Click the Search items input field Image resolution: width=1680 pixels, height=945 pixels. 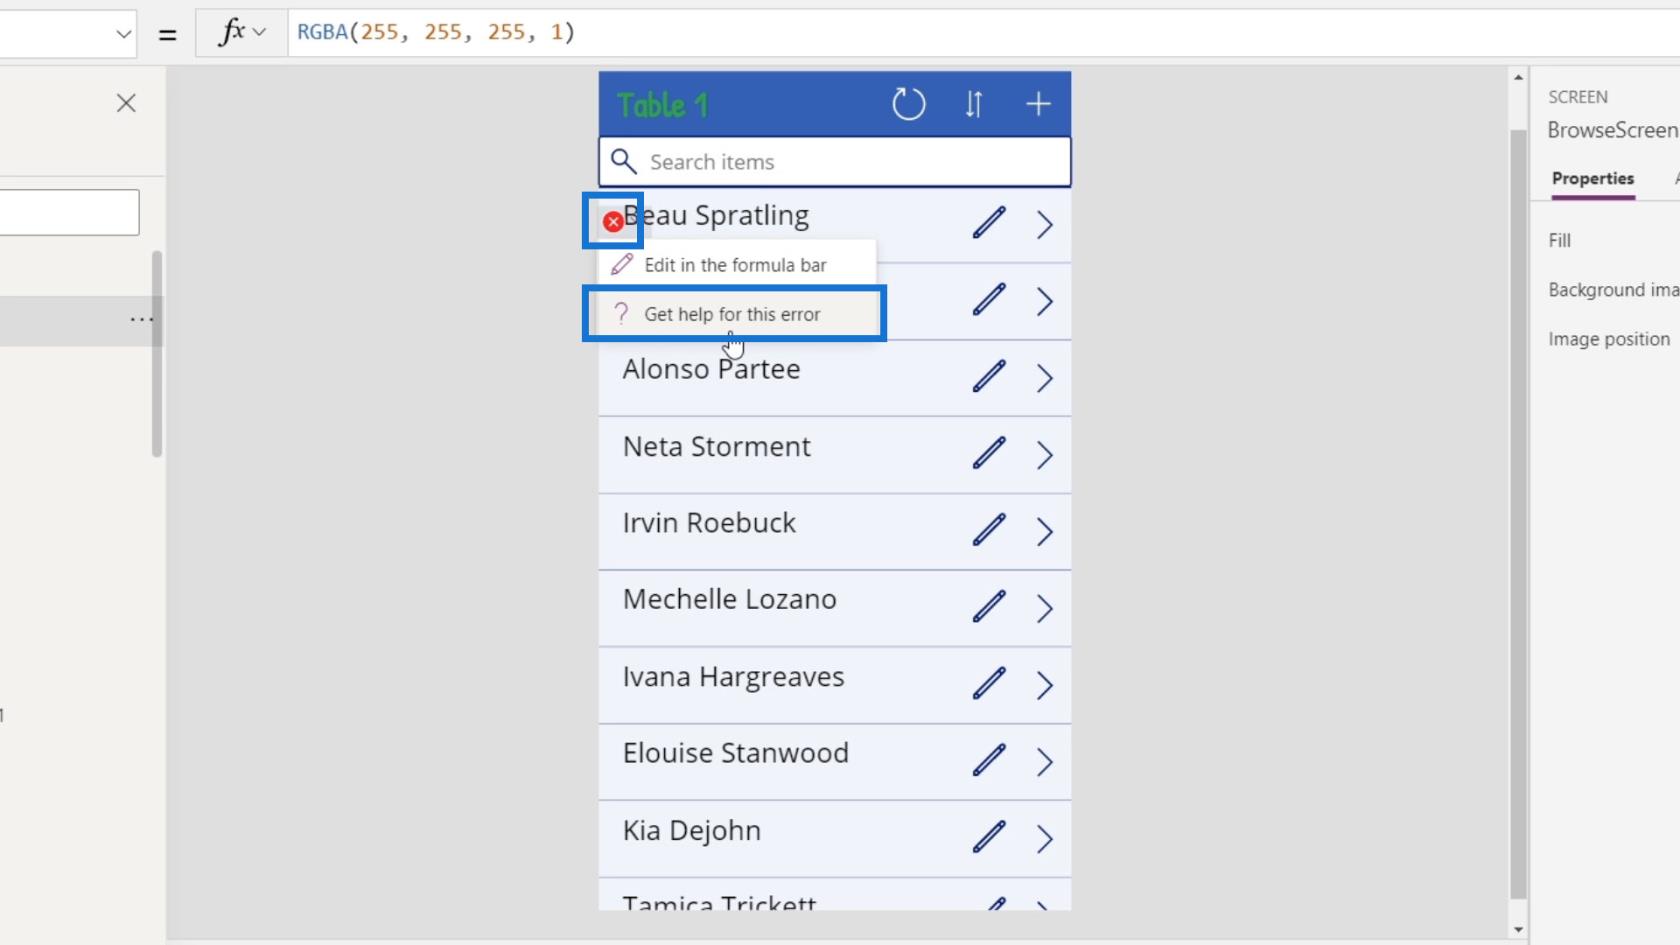pos(835,161)
